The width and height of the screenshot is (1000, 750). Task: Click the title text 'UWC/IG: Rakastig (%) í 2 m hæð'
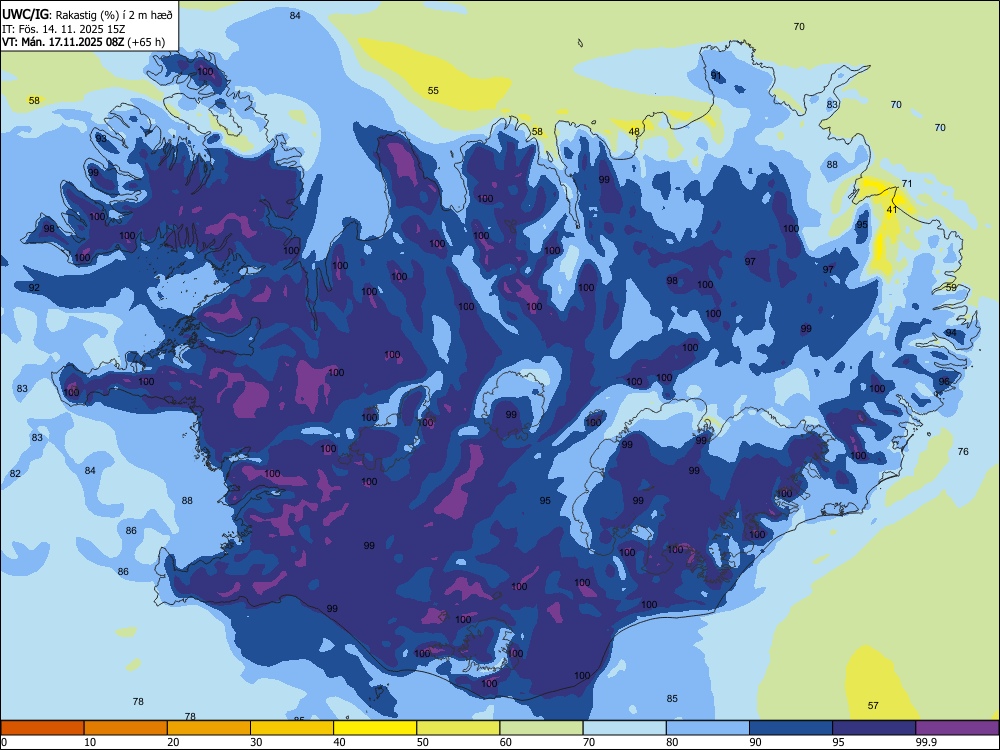tap(87, 15)
